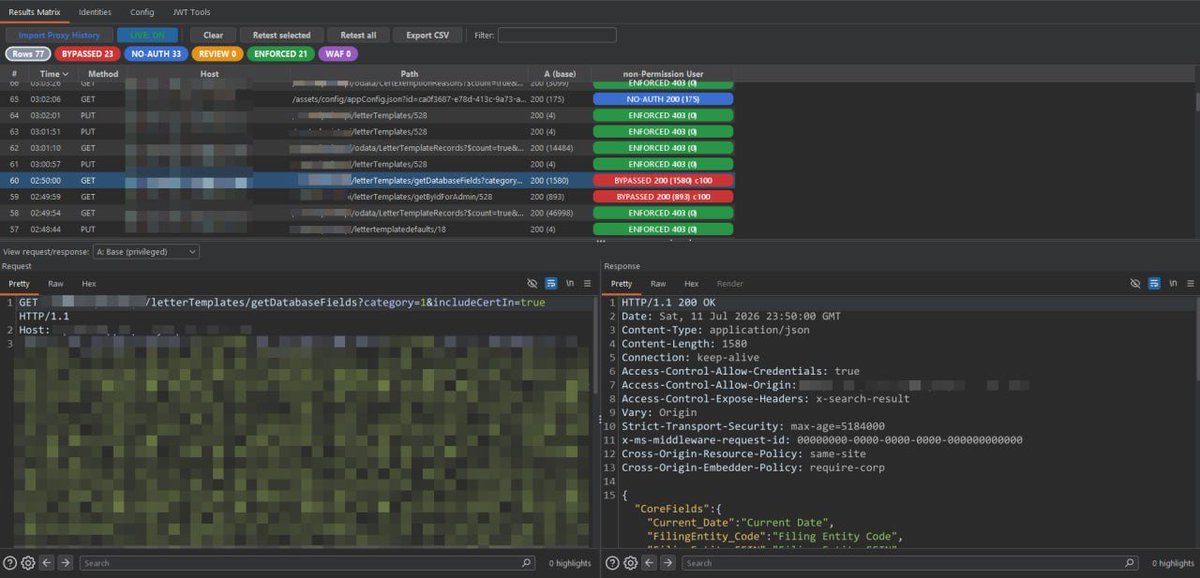Select the Rows 77 chip

(x=27, y=54)
